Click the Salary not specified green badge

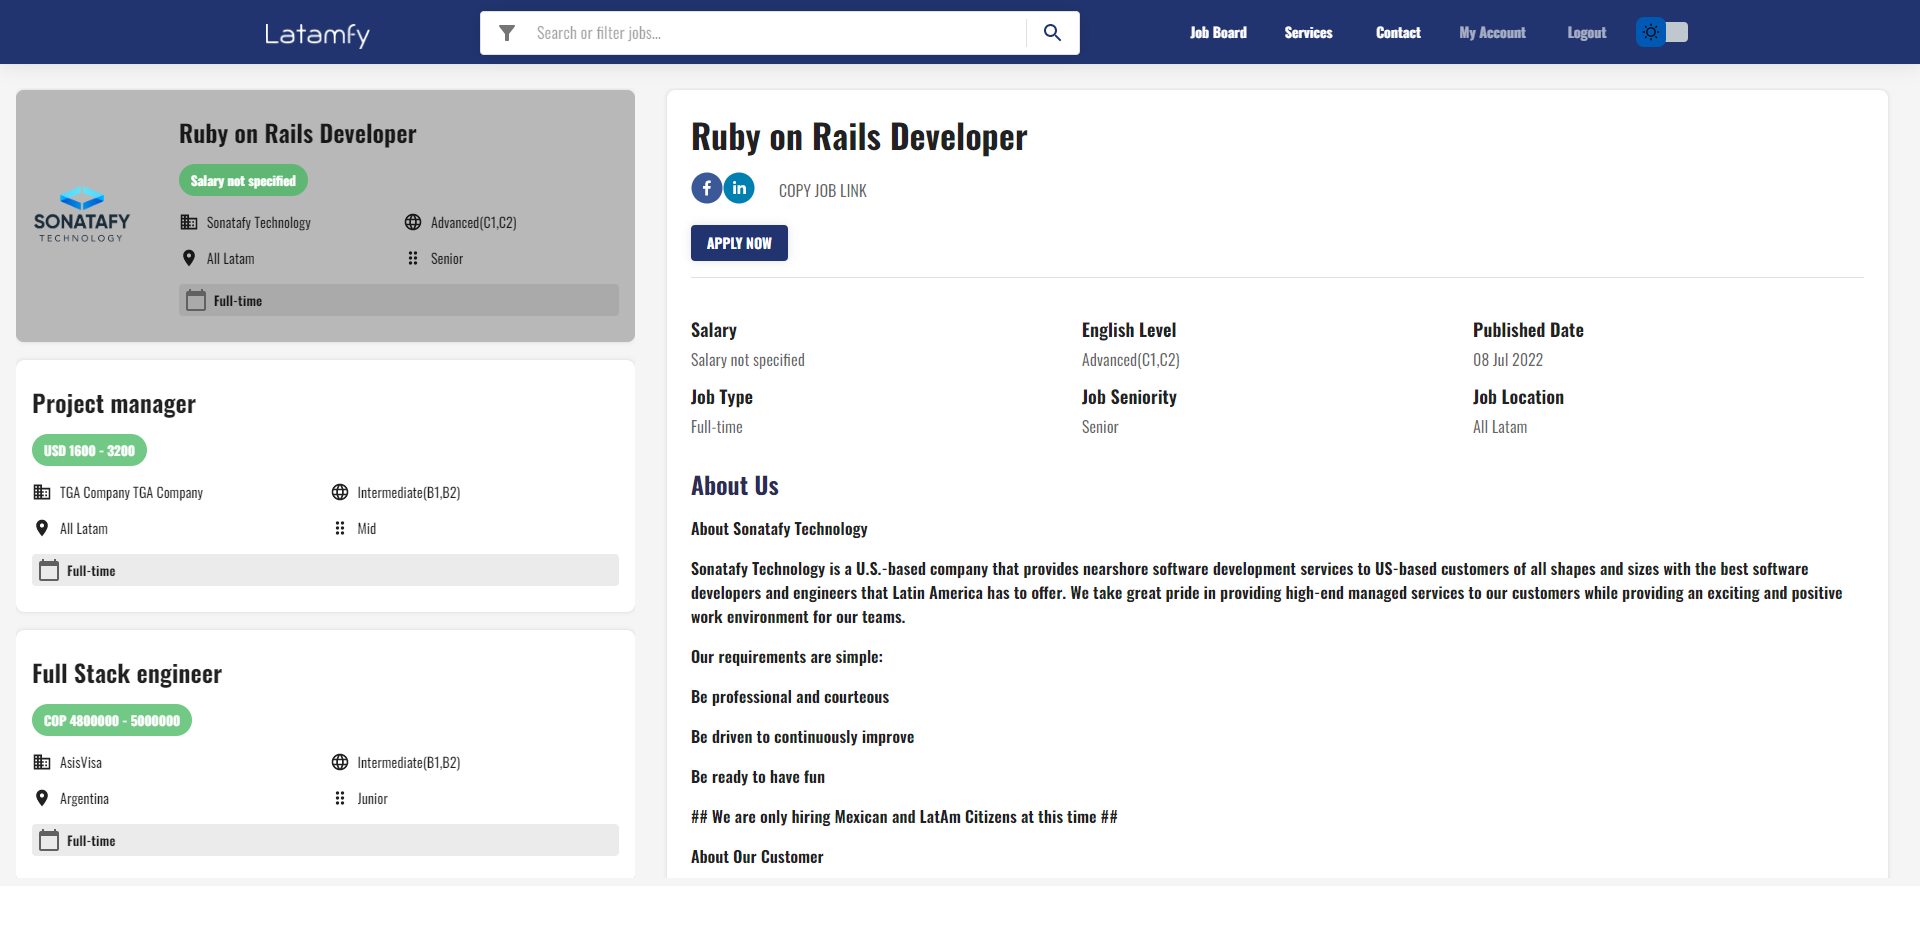(243, 181)
